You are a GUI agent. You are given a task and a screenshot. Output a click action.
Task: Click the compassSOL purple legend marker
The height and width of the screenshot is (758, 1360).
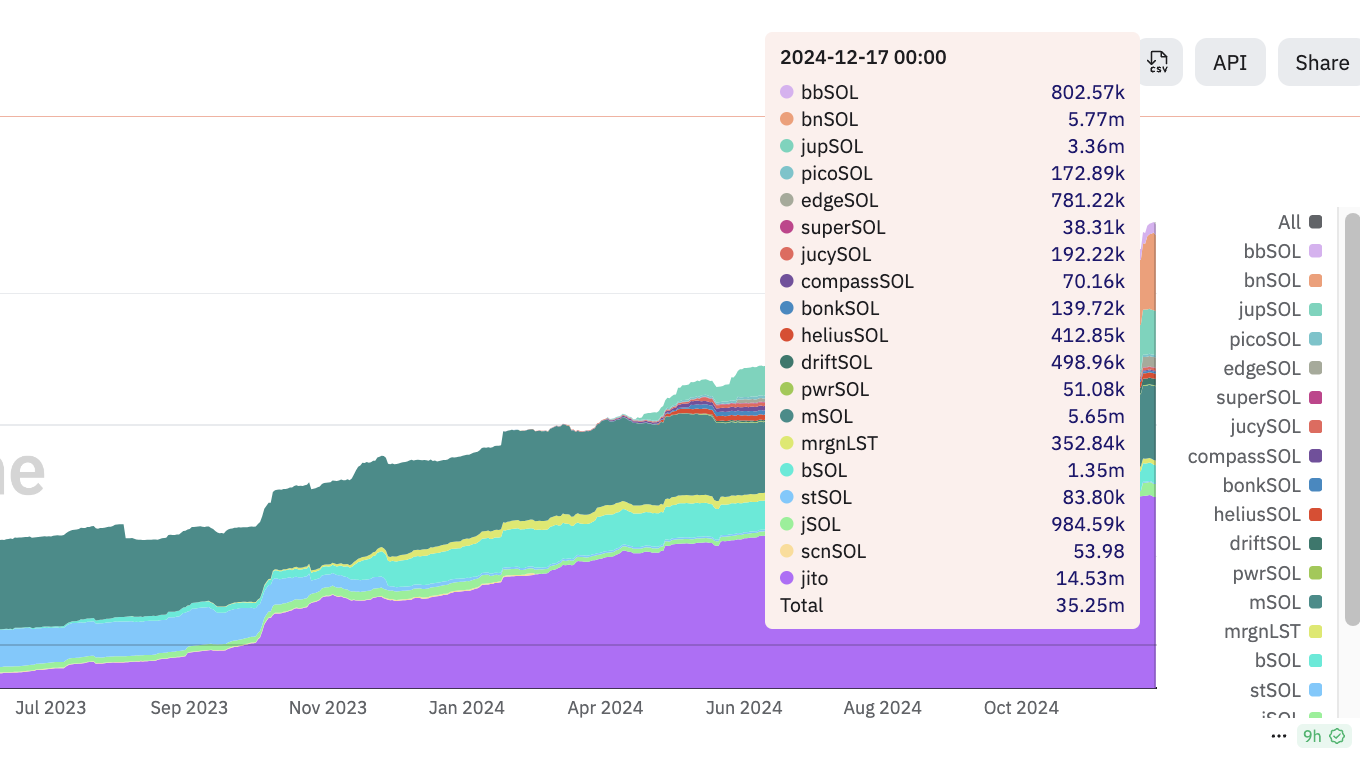pos(1315,456)
